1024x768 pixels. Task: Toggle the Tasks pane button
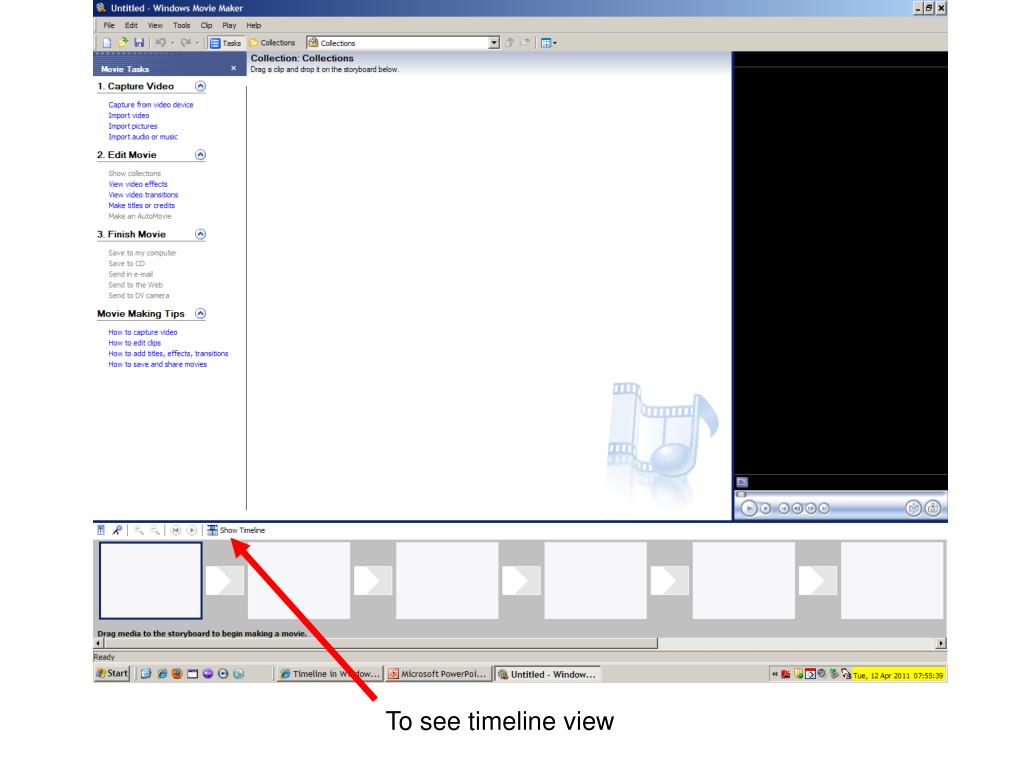pyautogui.click(x=225, y=43)
